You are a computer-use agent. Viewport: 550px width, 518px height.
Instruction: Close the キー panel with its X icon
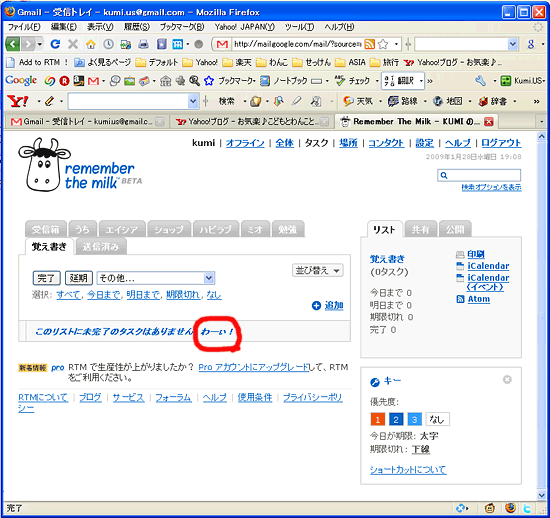507,379
